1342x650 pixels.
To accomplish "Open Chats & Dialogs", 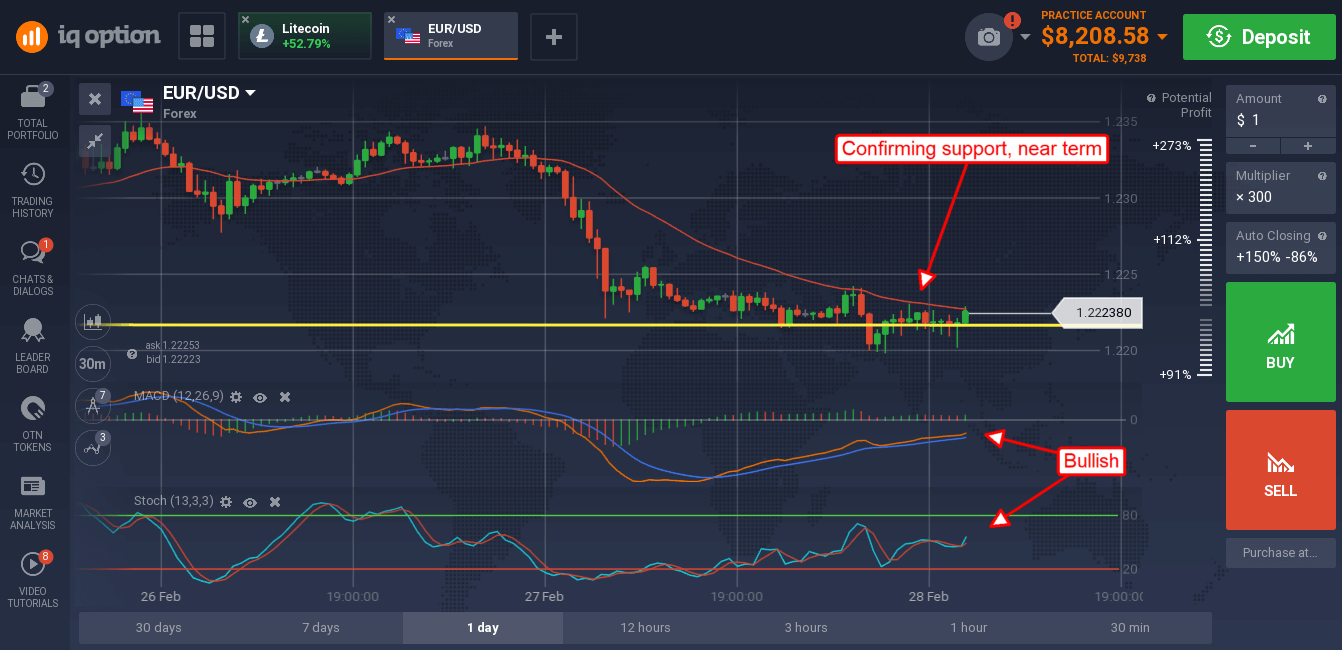I will 33,268.
